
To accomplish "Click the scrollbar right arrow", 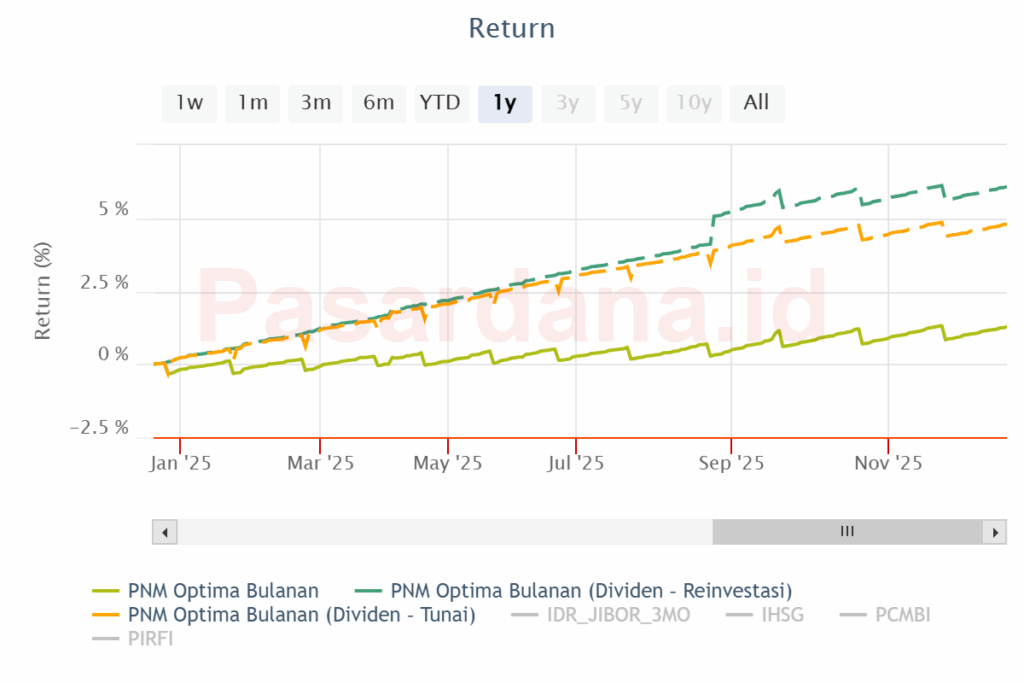I will pyautogui.click(x=994, y=532).
